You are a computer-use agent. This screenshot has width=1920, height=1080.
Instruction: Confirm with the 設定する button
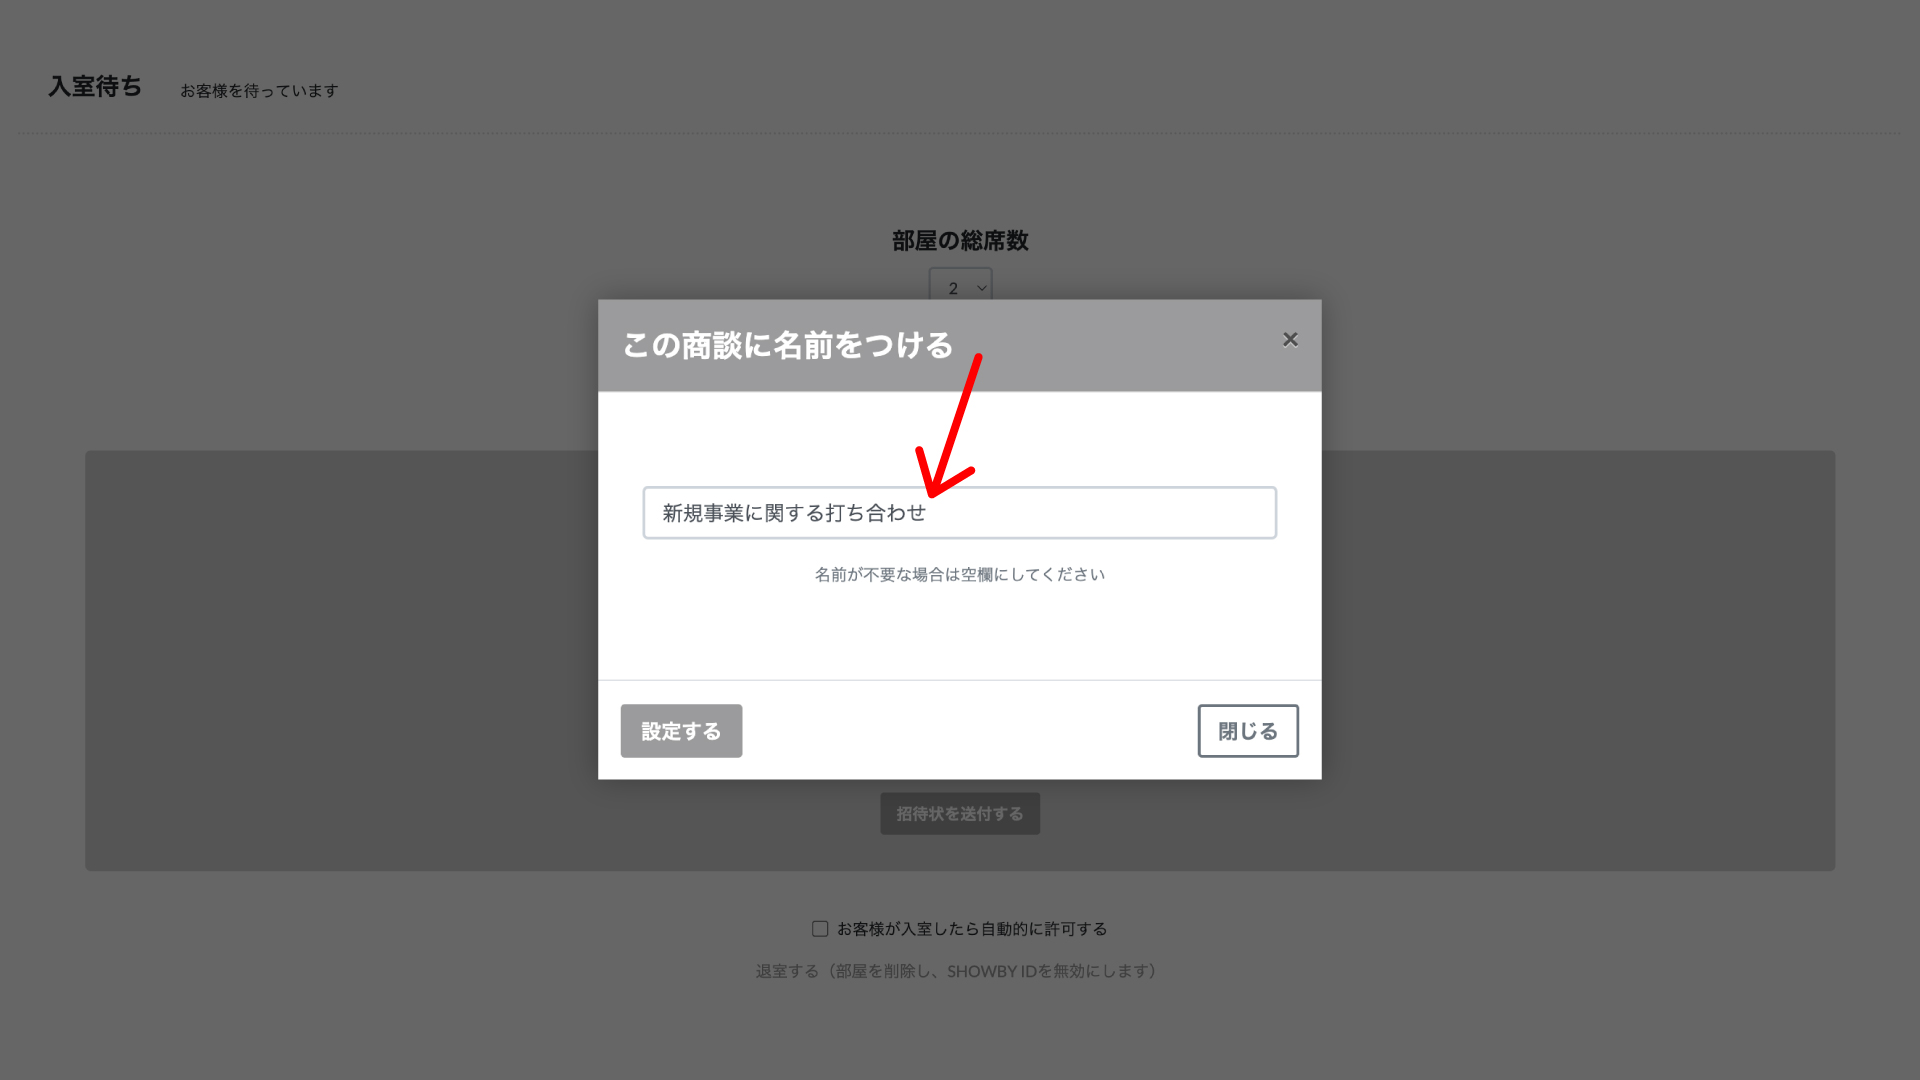pyautogui.click(x=681, y=731)
